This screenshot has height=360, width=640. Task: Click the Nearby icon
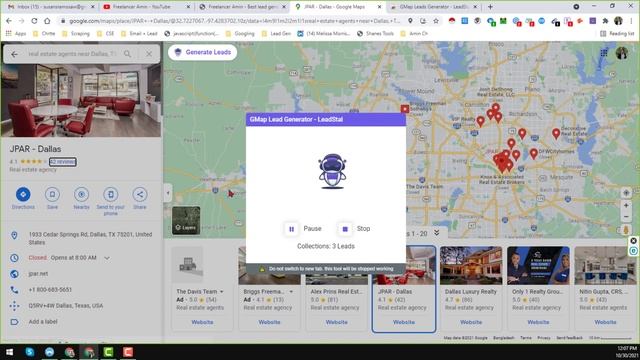point(81,194)
